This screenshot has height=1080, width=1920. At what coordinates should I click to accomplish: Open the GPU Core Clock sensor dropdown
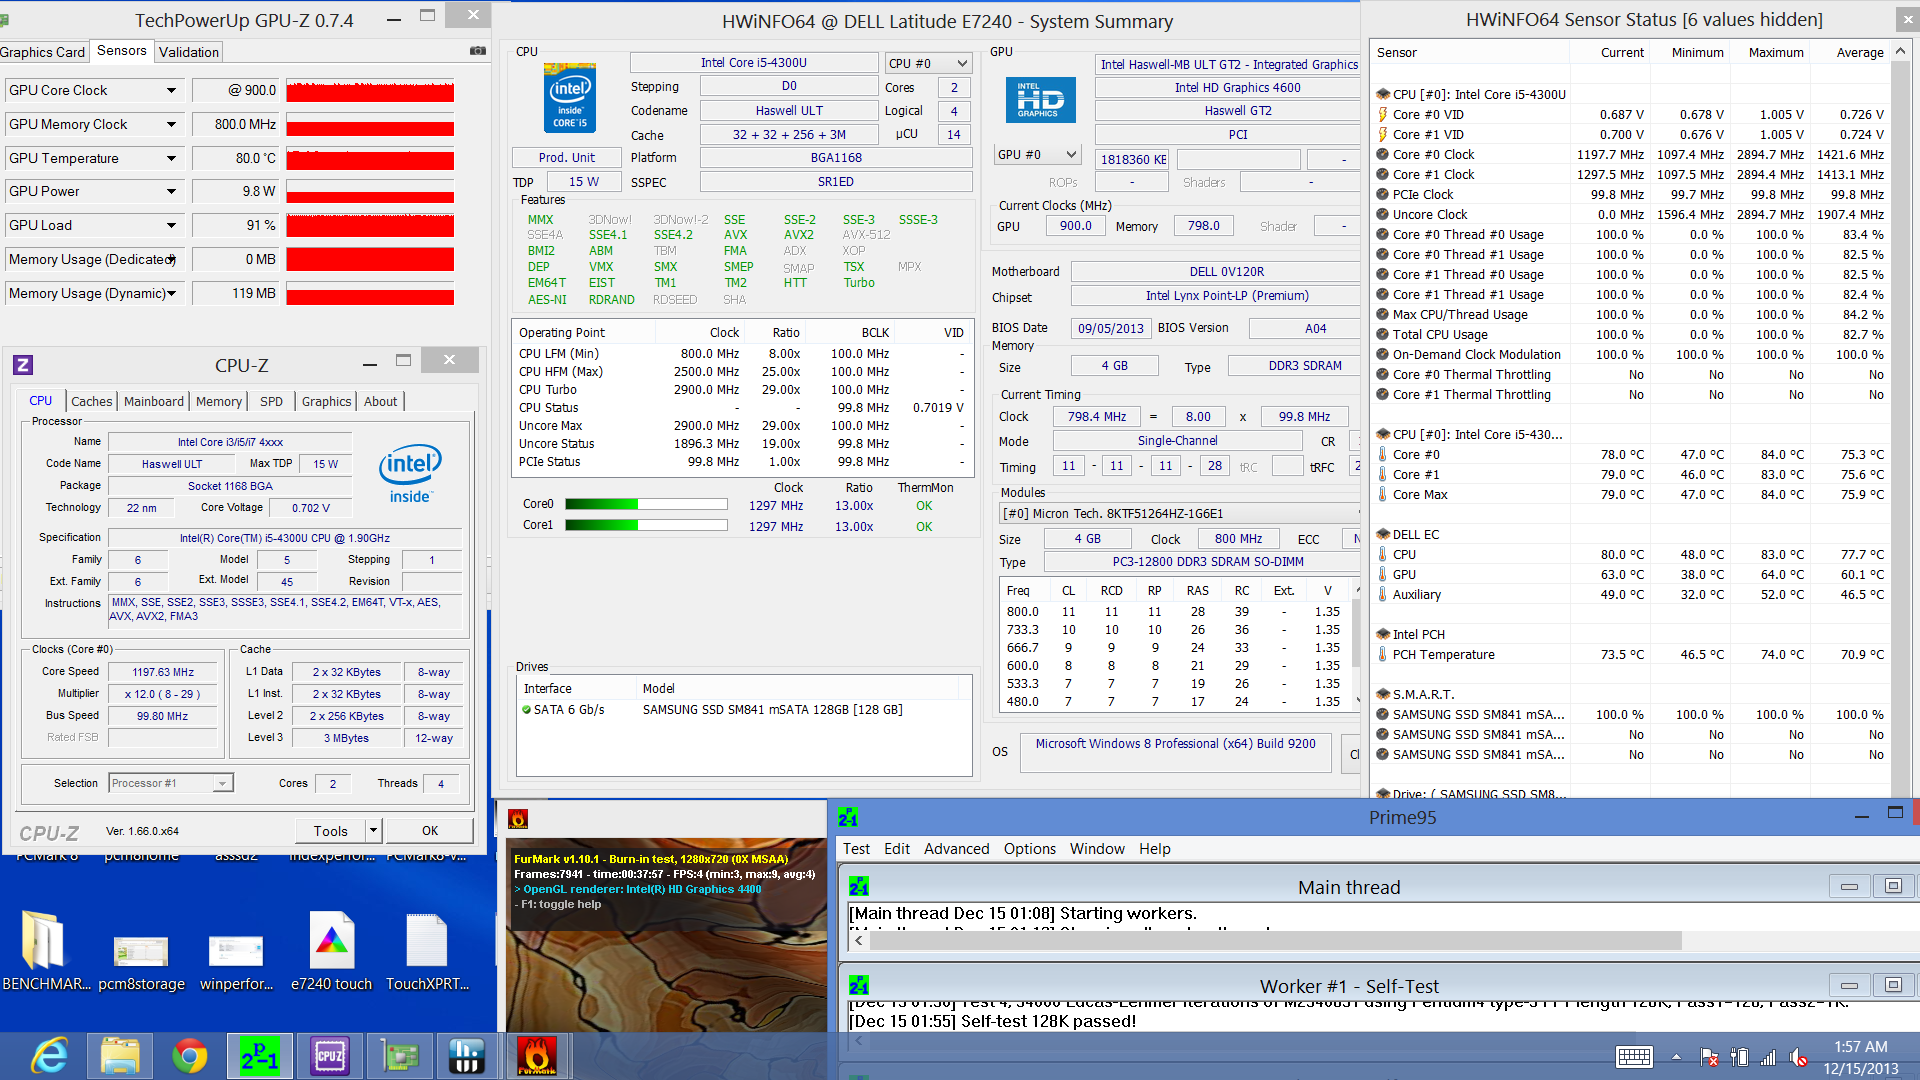pyautogui.click(x=171, y=90)
